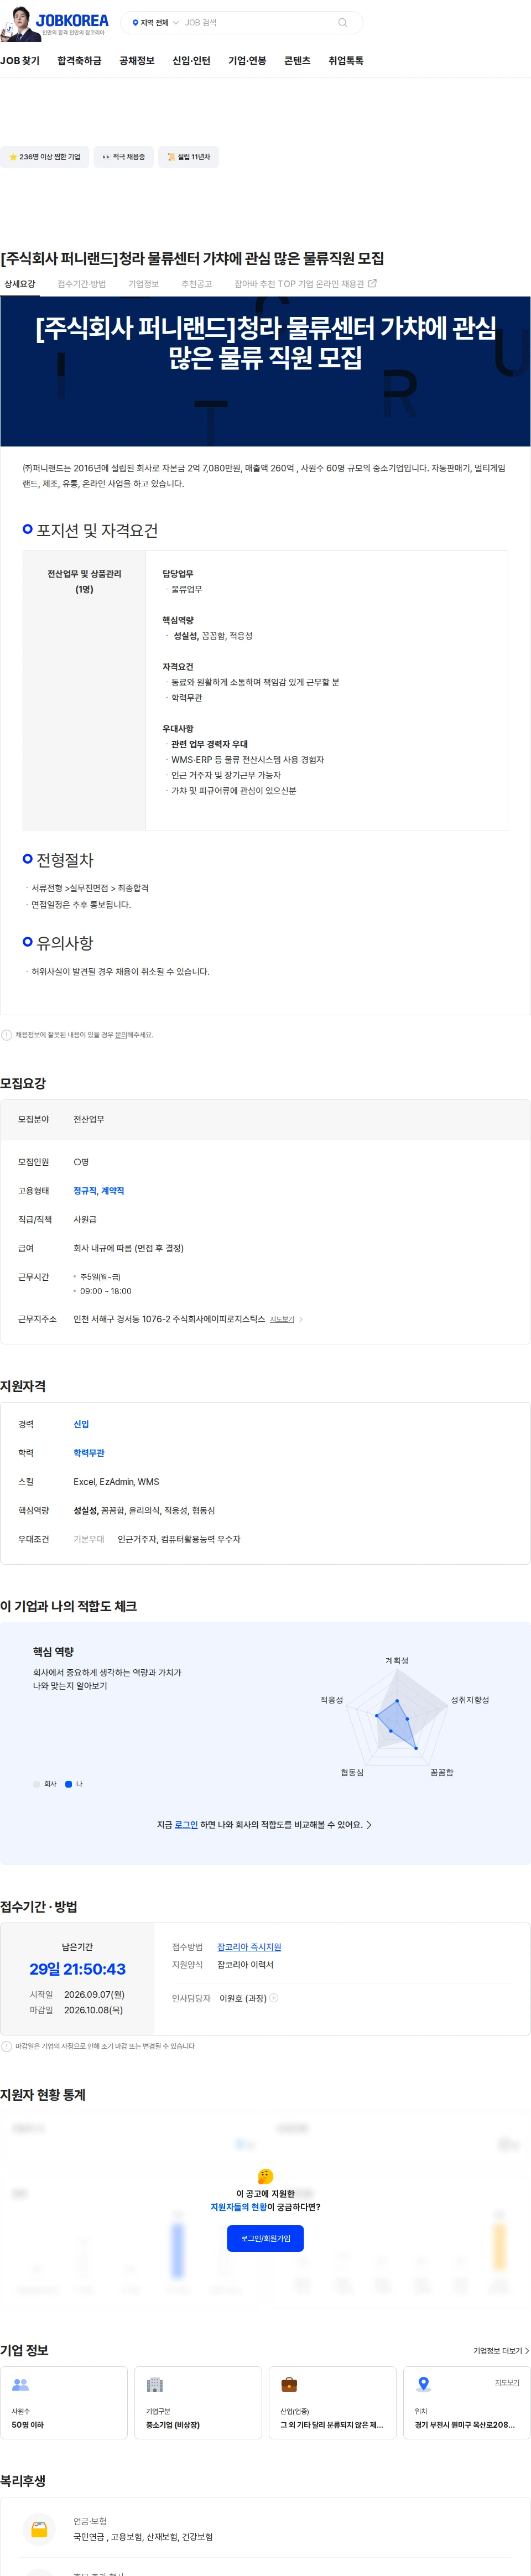Open the 취업톡톡 menu

[346, 61]
